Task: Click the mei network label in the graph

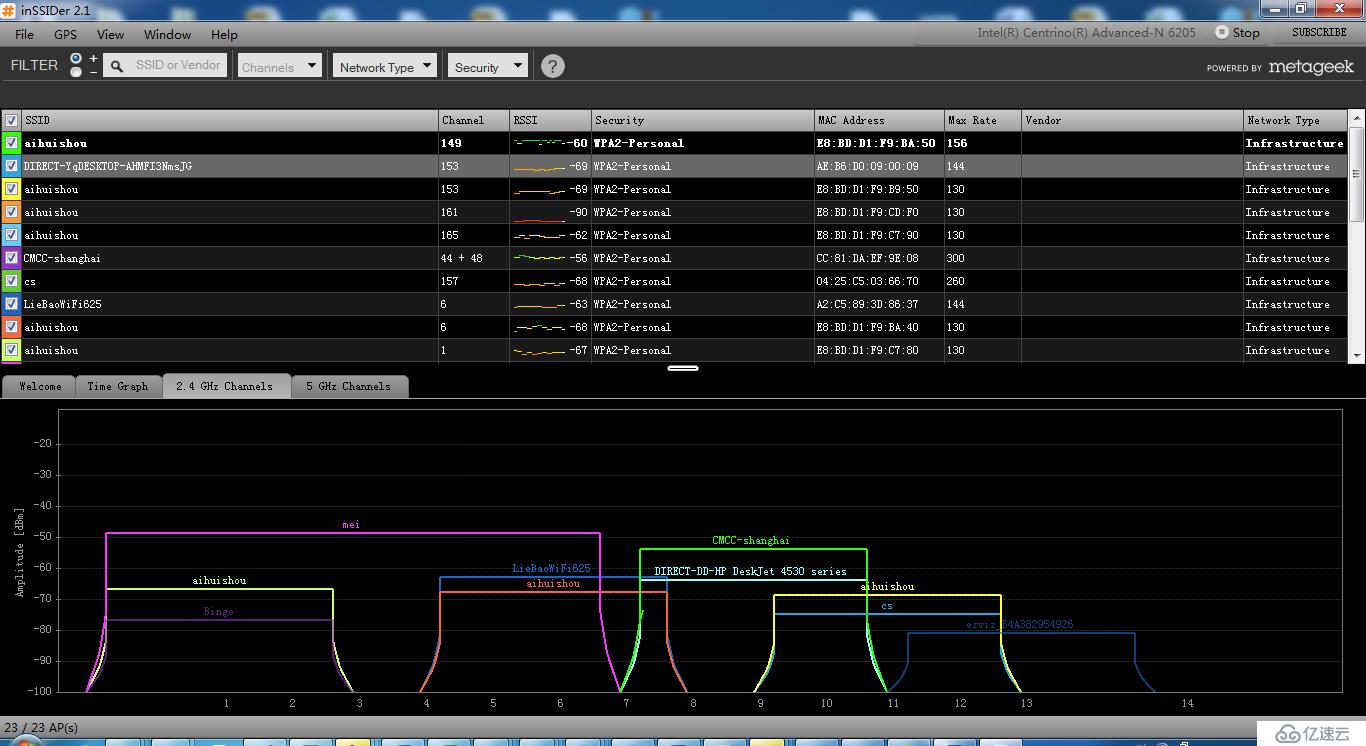Action: [351, 524]
